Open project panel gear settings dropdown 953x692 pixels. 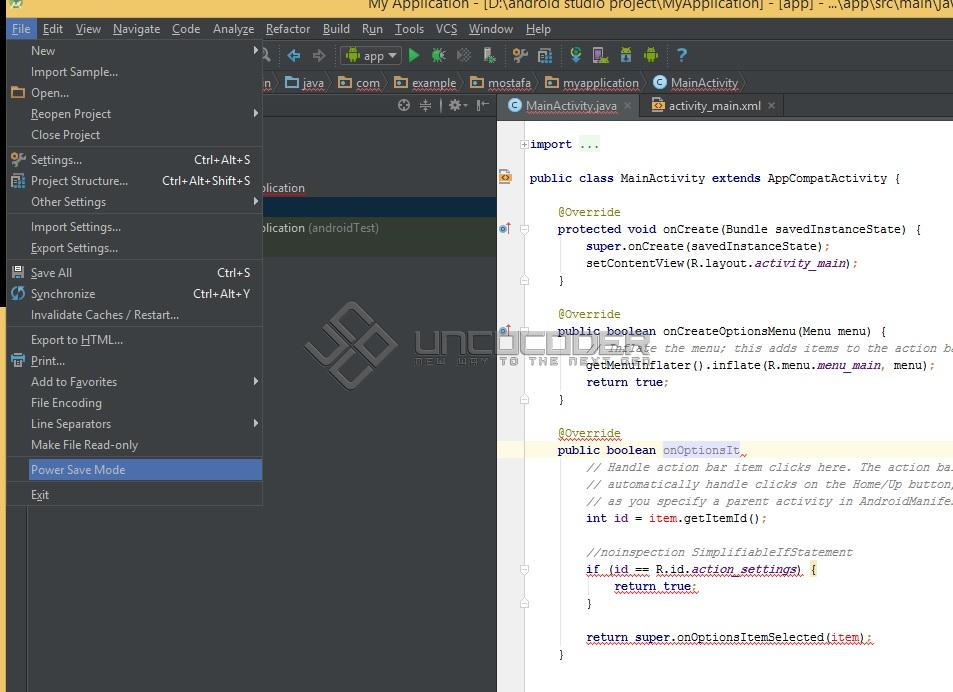[458, 105]
